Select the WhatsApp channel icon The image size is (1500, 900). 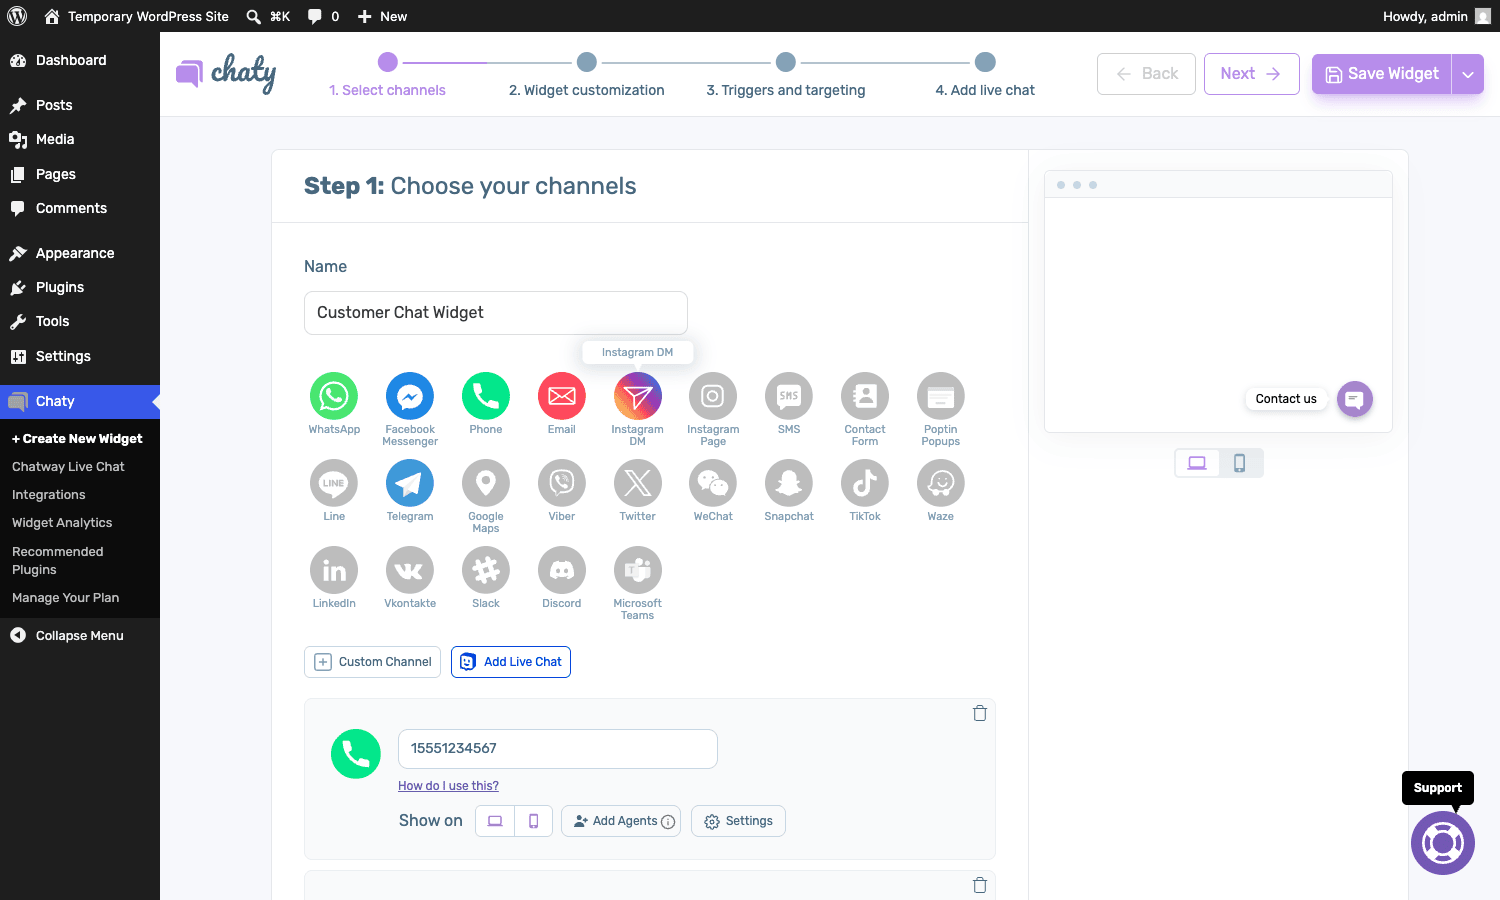pyautogui.click(x=334, y=397)
